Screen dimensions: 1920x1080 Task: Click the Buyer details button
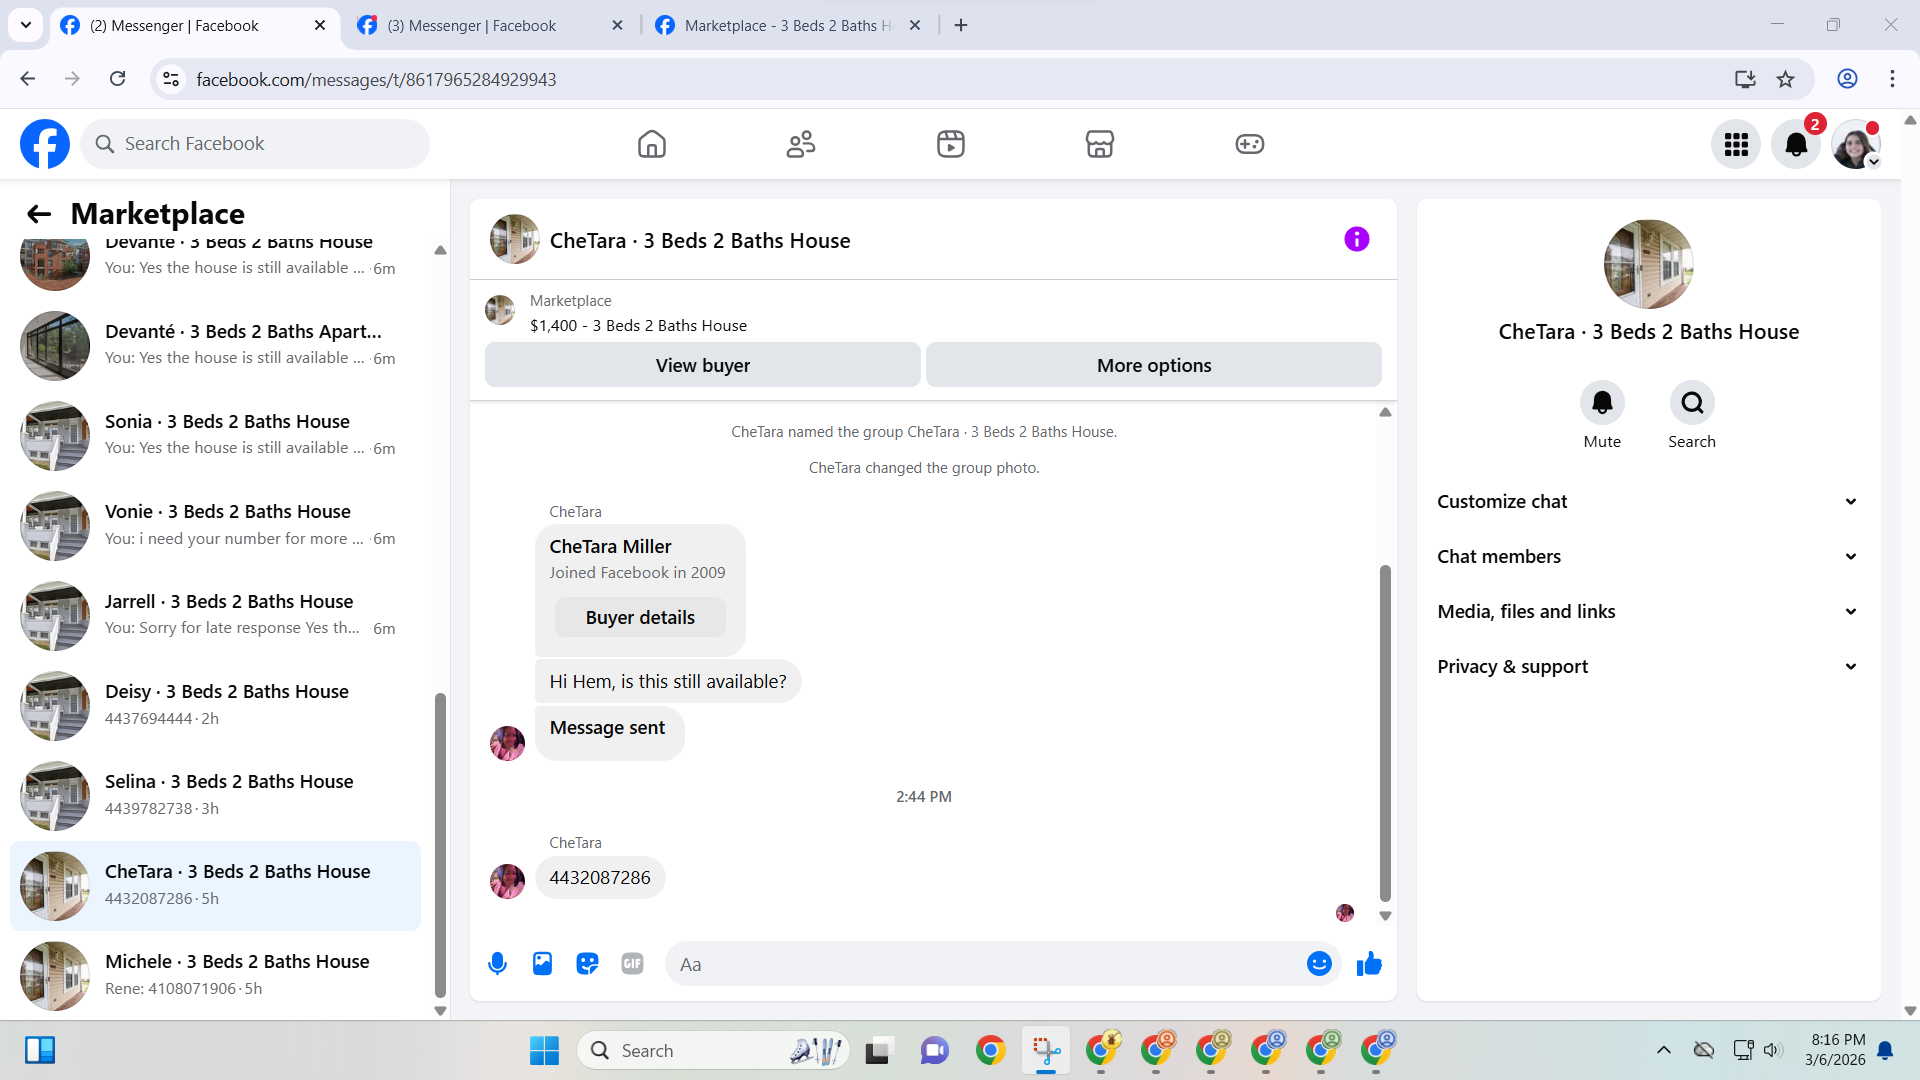[640, 617]
